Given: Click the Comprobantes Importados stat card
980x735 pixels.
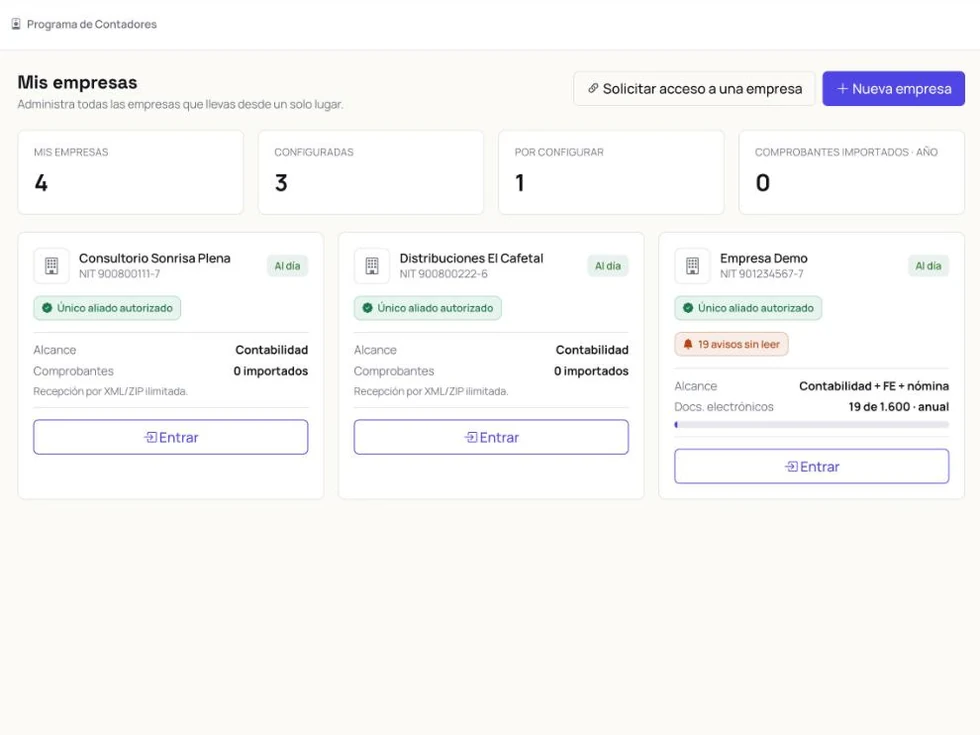Looking at the screenshot, I should click(852, 172).
